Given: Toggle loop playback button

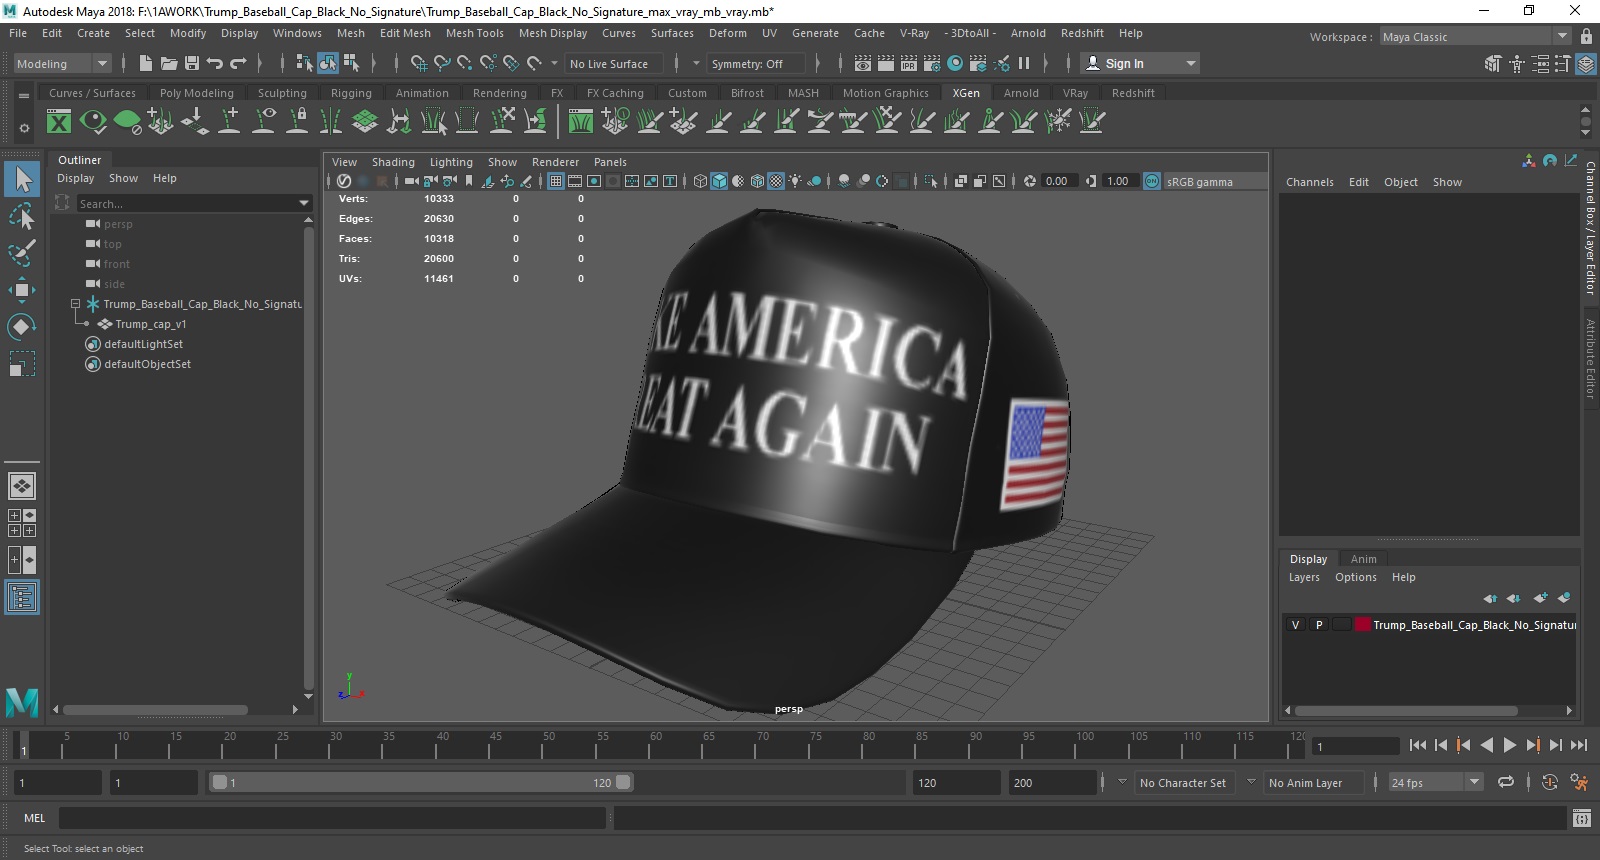Looking at the screenshot, I should (1506, 782).
